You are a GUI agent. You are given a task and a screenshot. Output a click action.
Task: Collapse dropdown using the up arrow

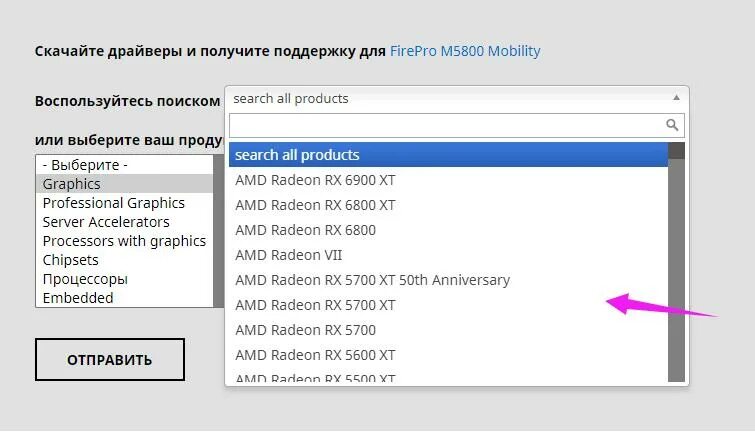click(676, 98)
